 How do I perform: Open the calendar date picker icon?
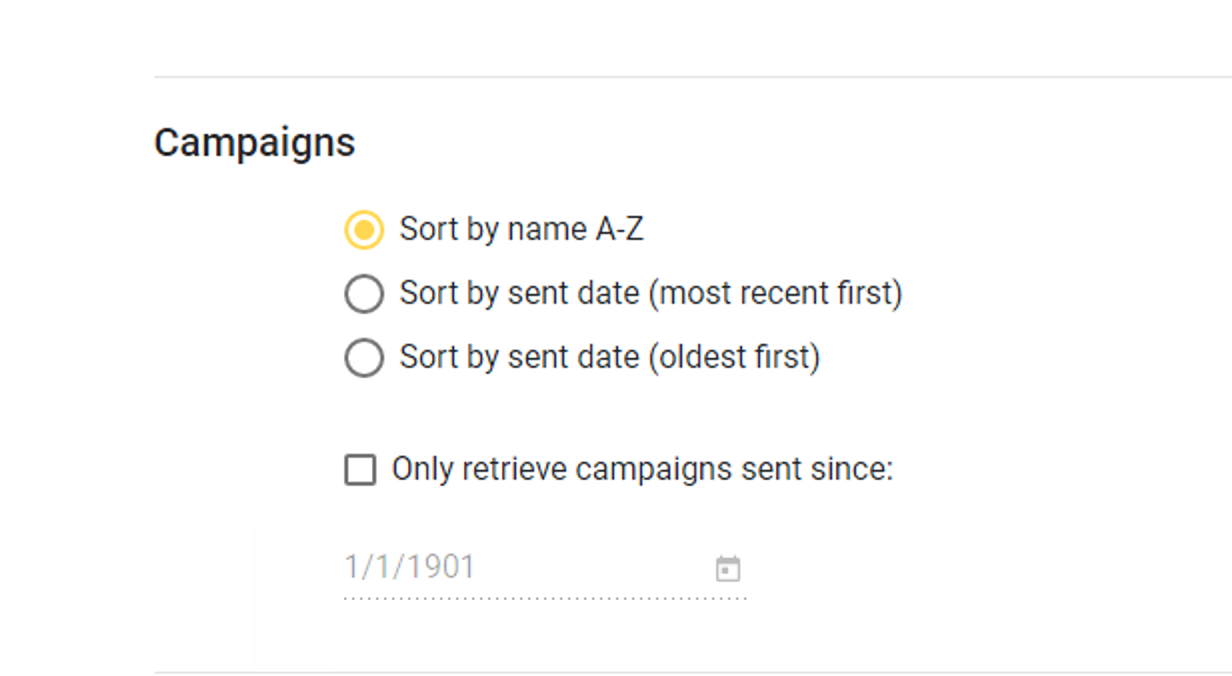[x=728, y=569]
